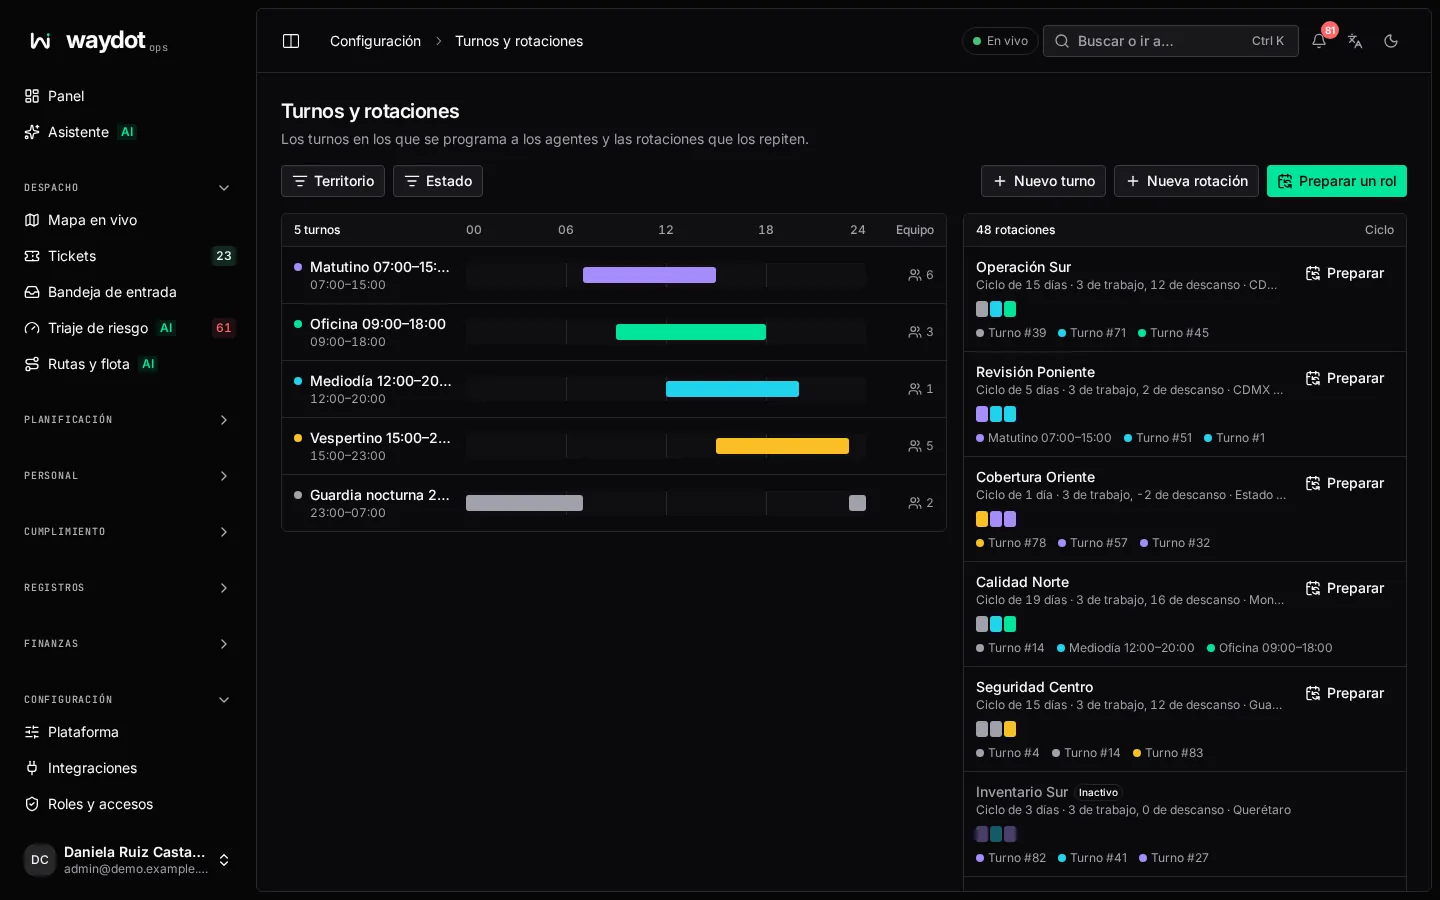Expand the Finanzas section
Screen dimensions: 1440x900
click(128, 644)
